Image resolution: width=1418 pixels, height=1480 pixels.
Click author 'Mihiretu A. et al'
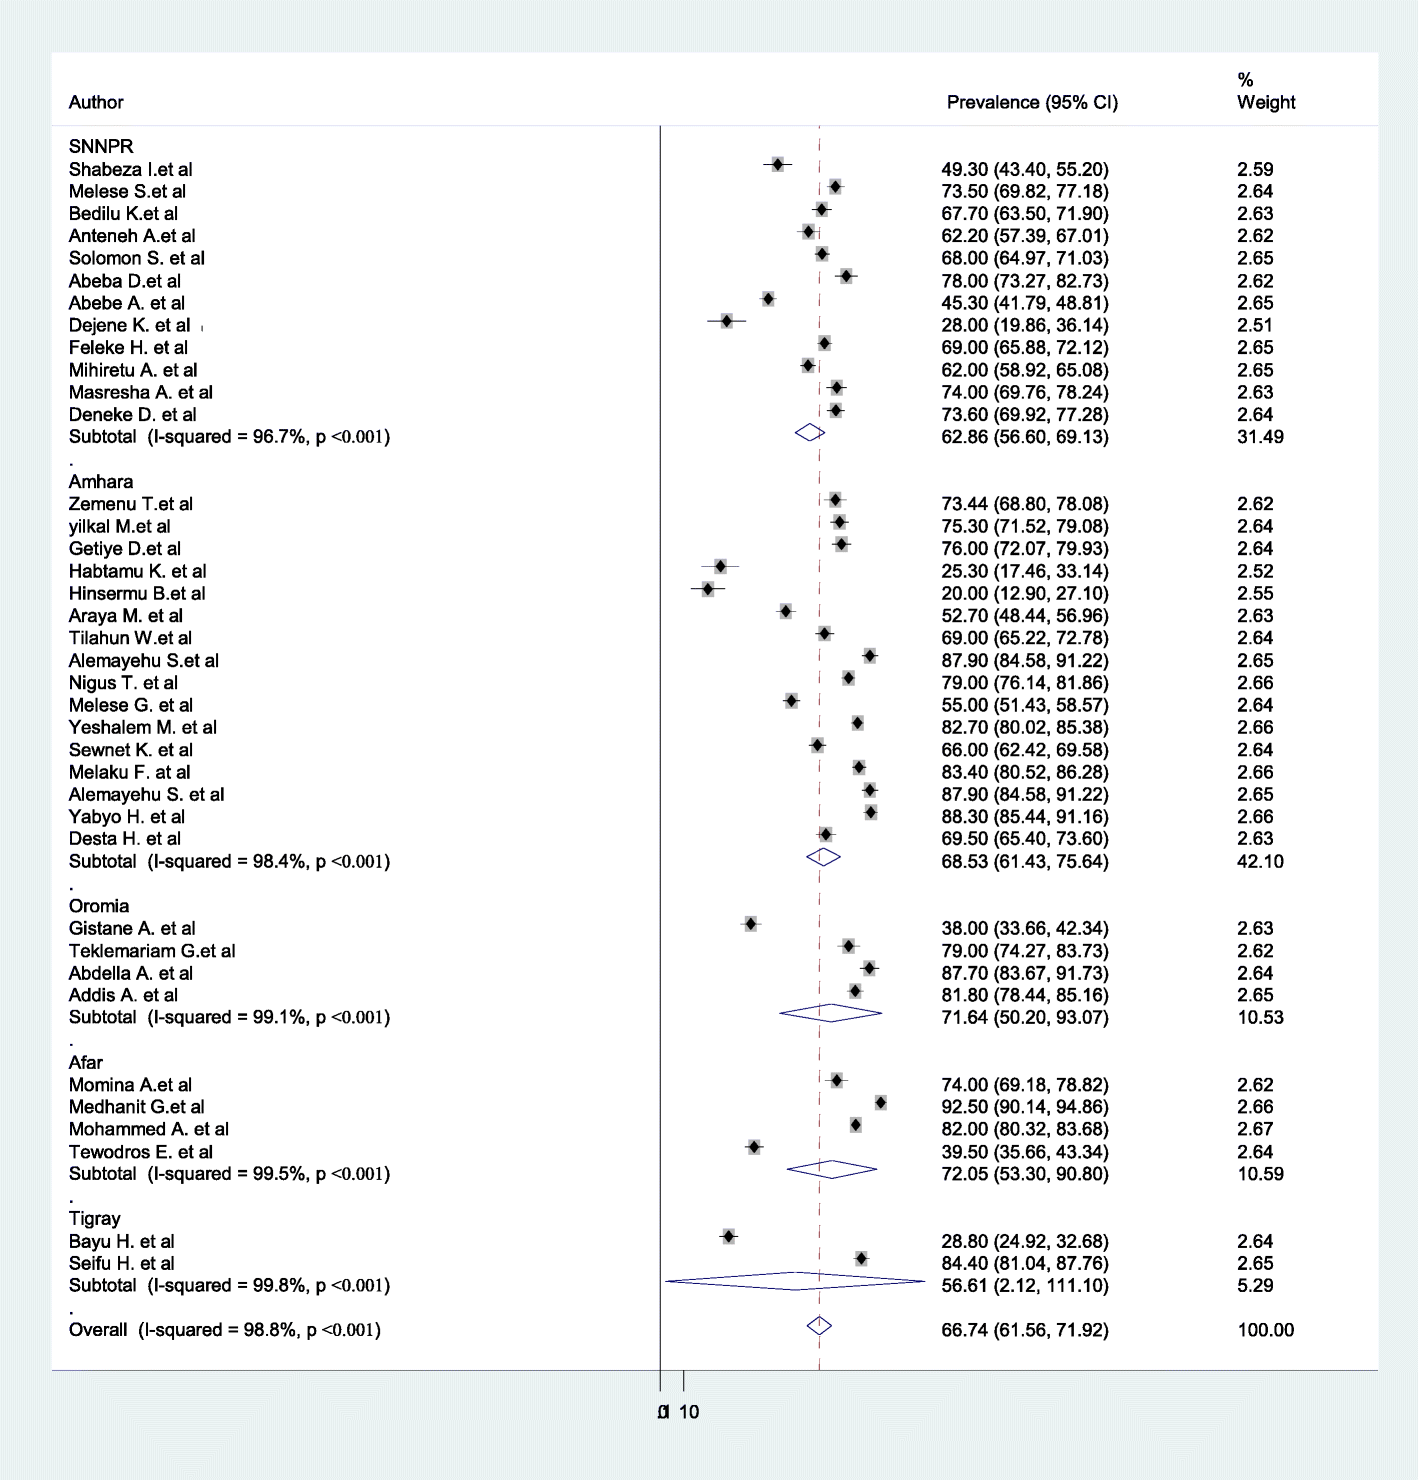[133, 370]
